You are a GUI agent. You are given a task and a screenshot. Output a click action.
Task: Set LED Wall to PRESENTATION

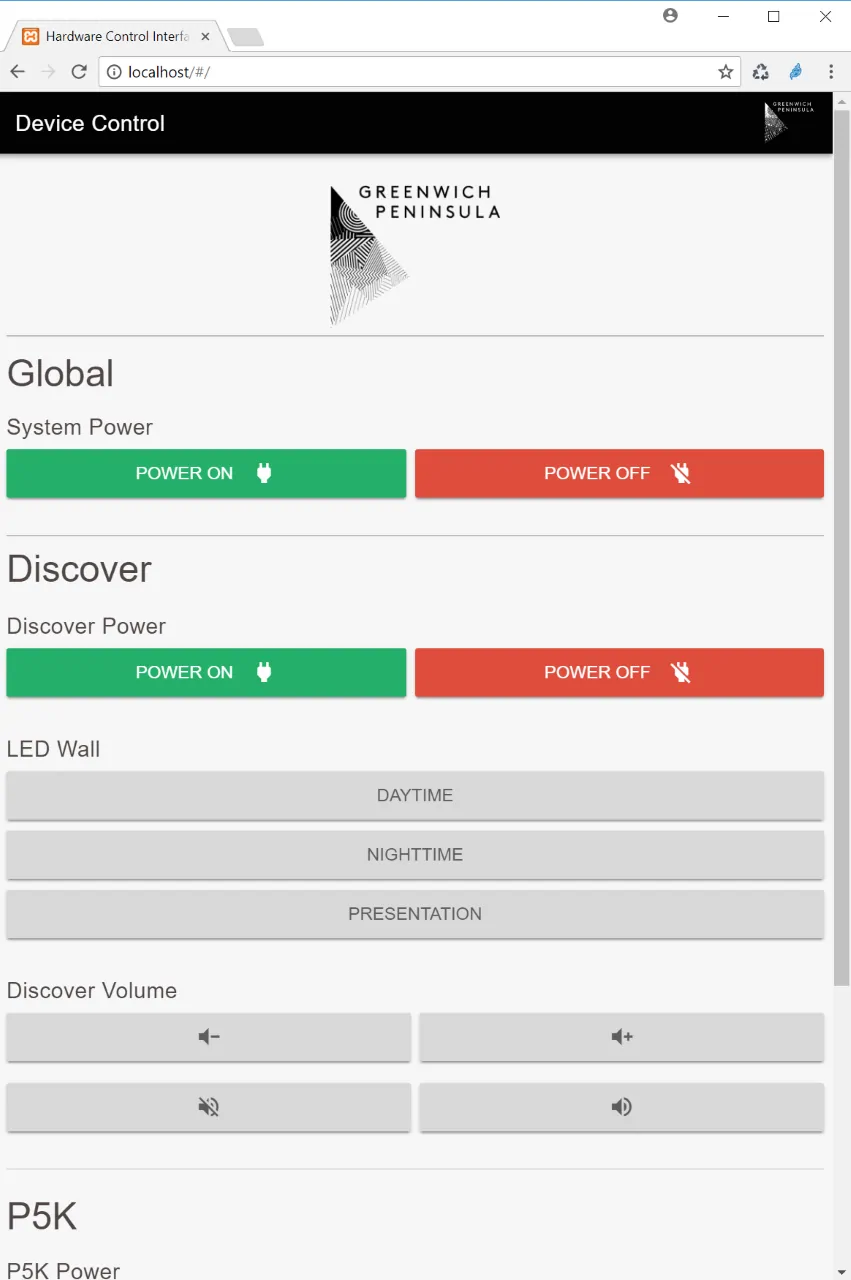415,913
